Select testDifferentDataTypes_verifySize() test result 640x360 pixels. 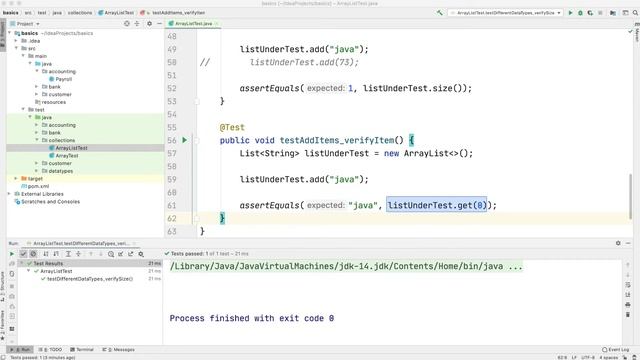87,279
